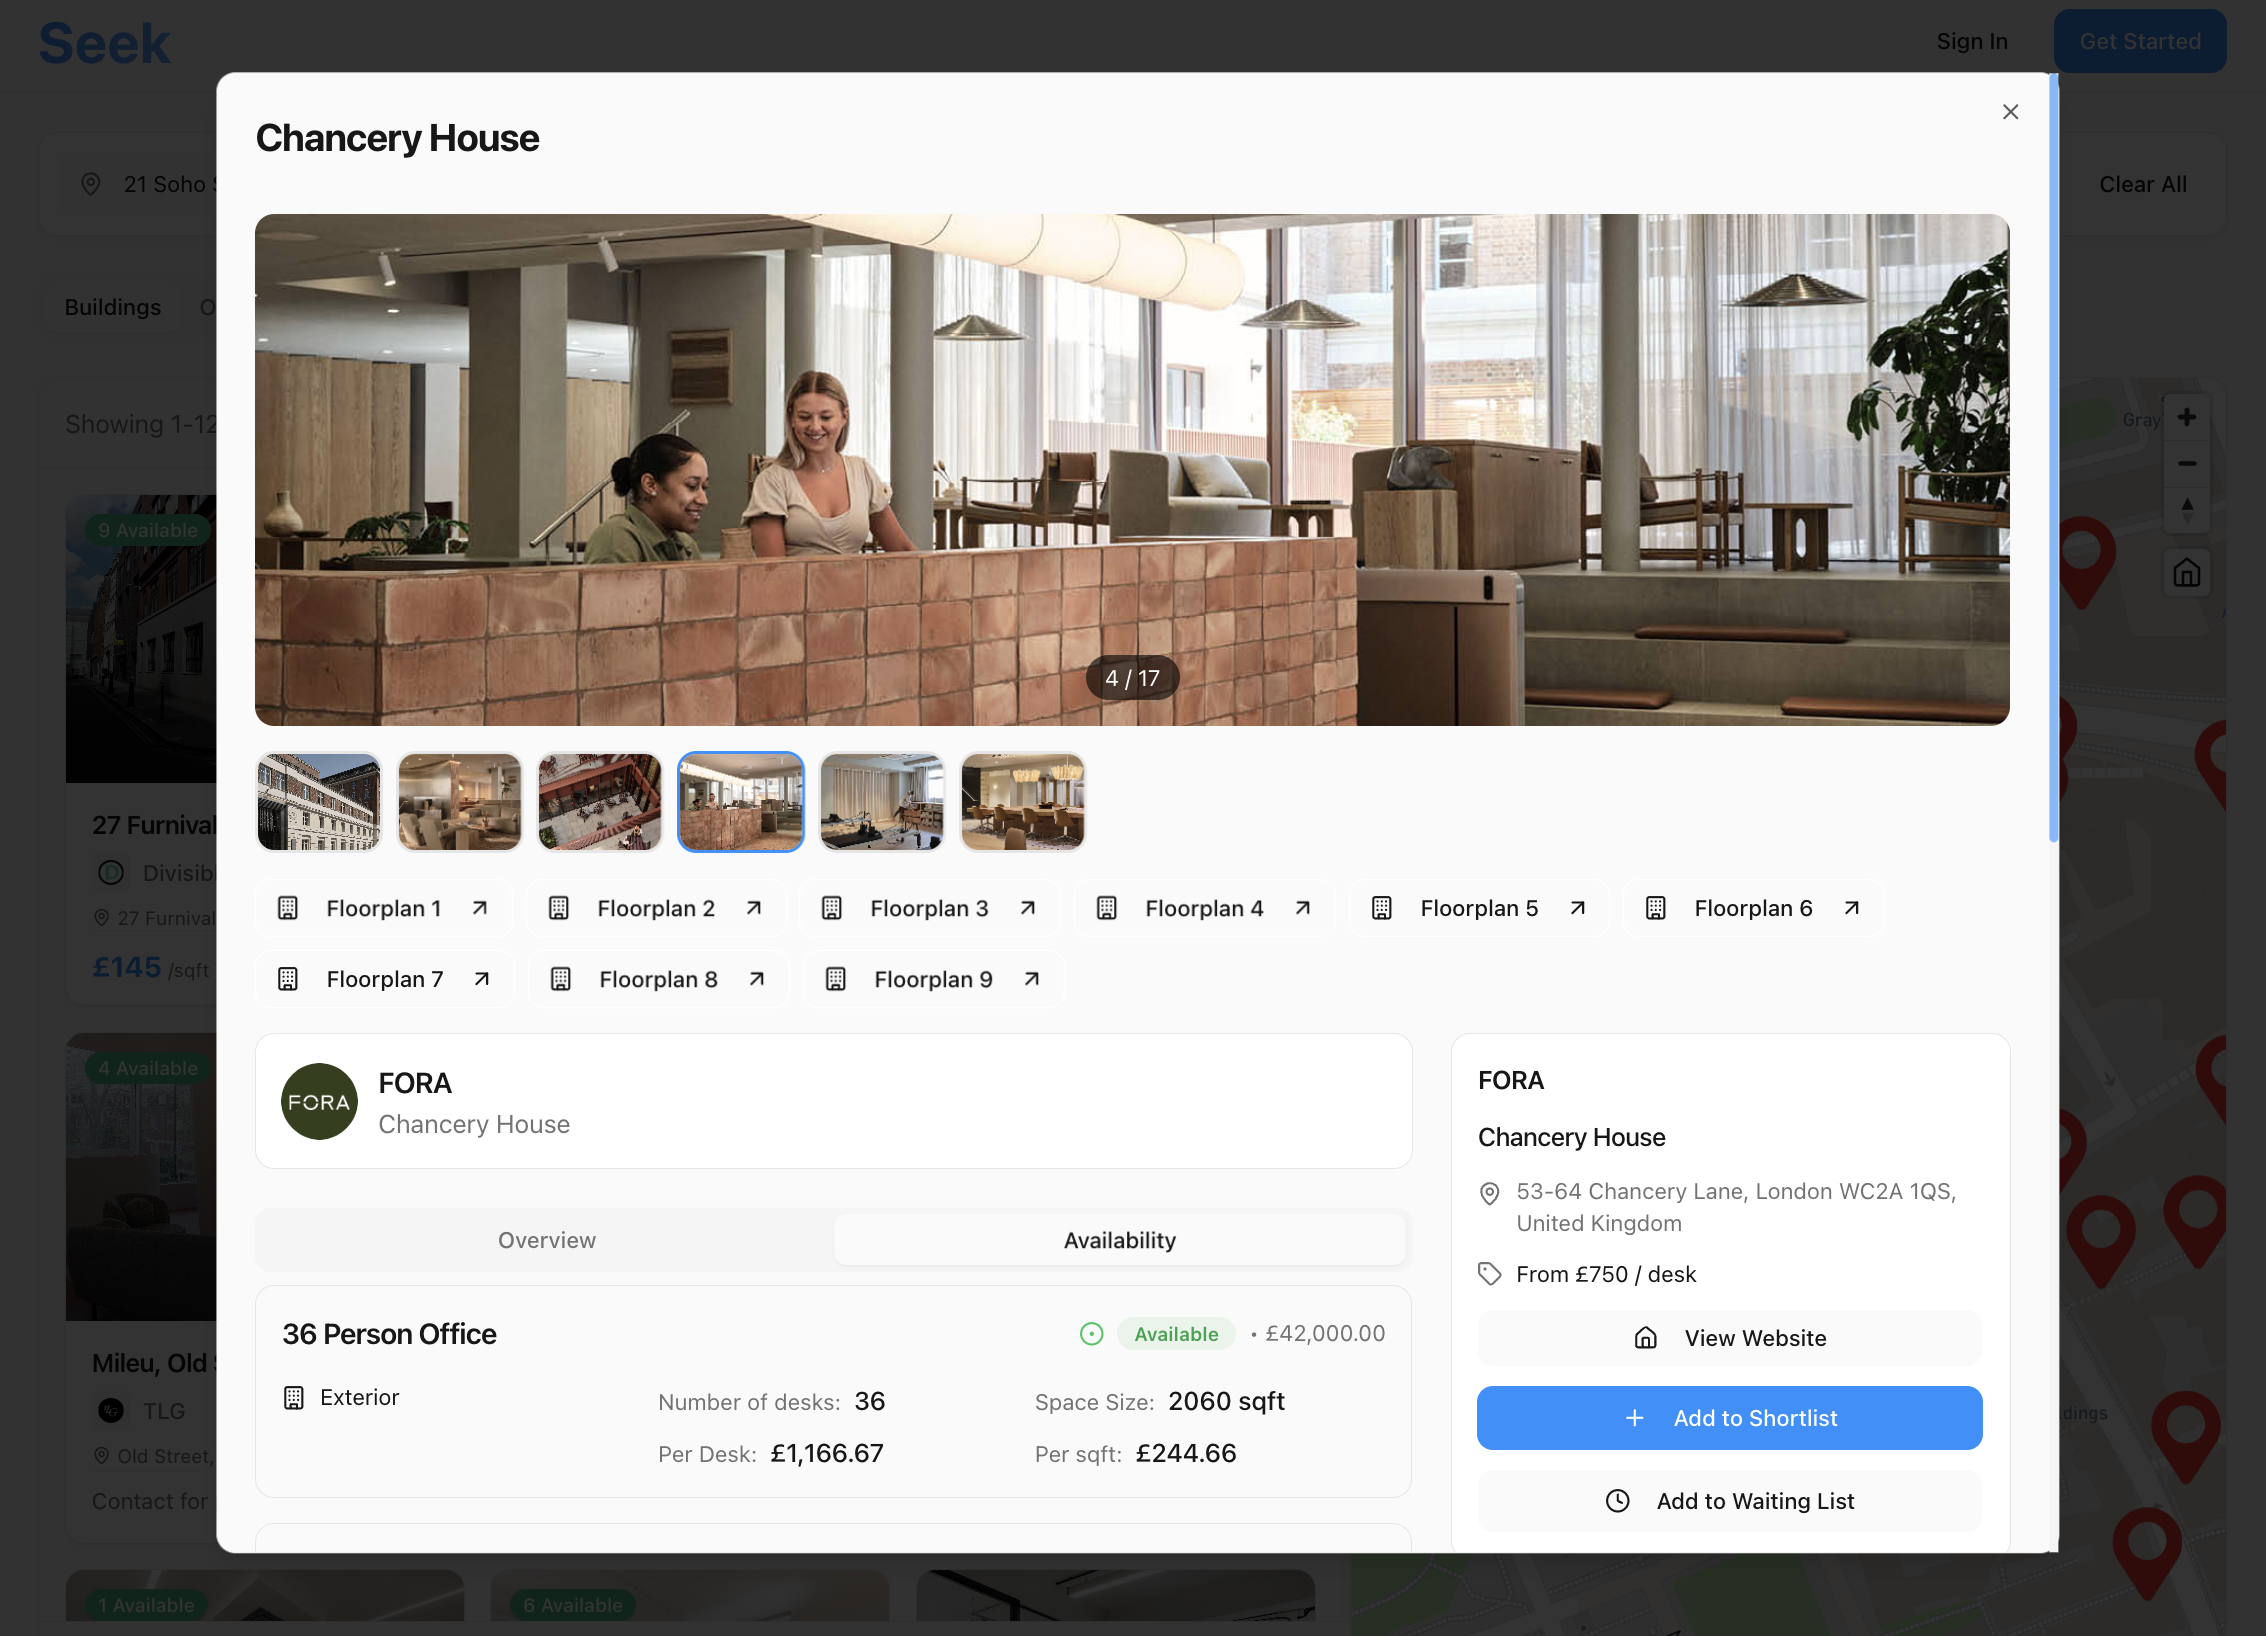
Task: Click the building icon beside Floorplan 8
Action: 561,979
